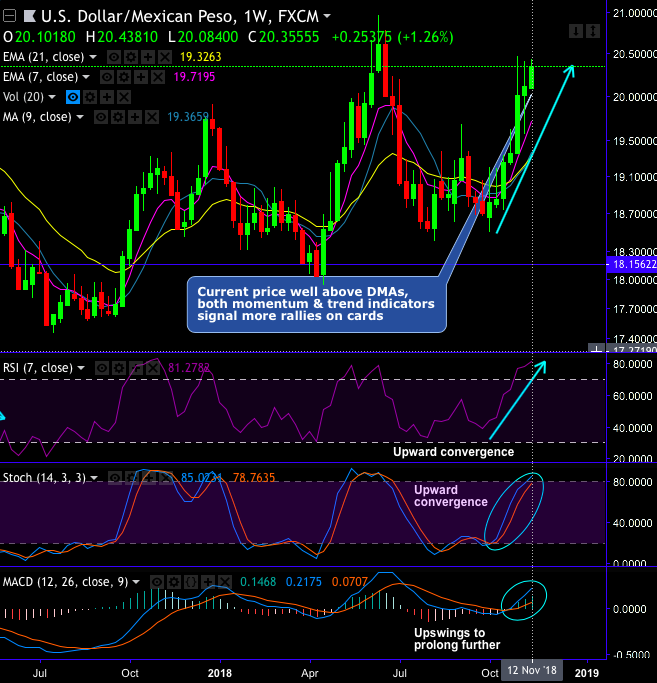Toggle visibility eye for Vol (20)
Screen dimensions: 657x683
point(72,97)
